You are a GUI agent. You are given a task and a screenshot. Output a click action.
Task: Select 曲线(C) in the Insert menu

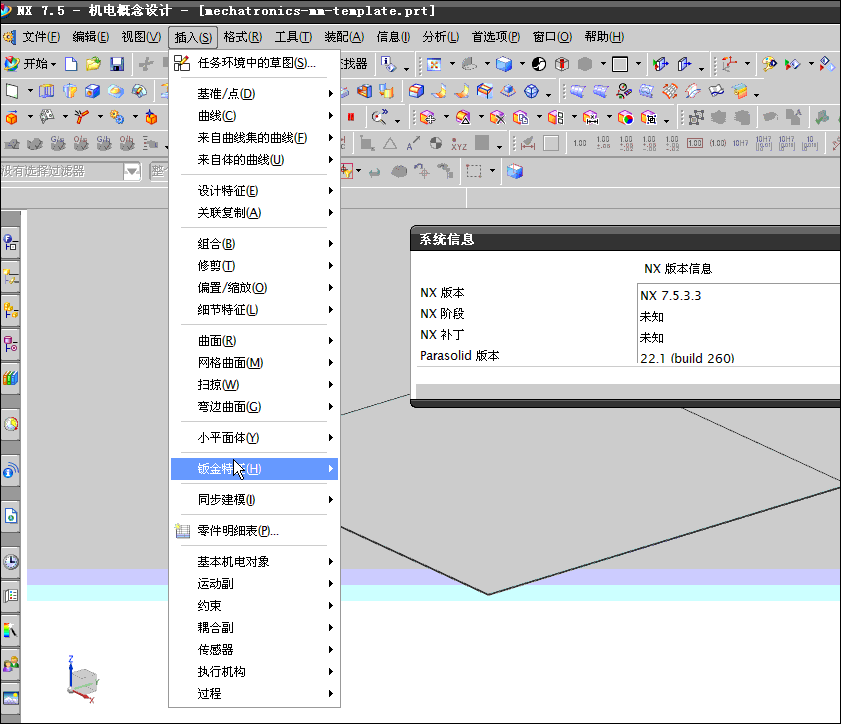254,115
